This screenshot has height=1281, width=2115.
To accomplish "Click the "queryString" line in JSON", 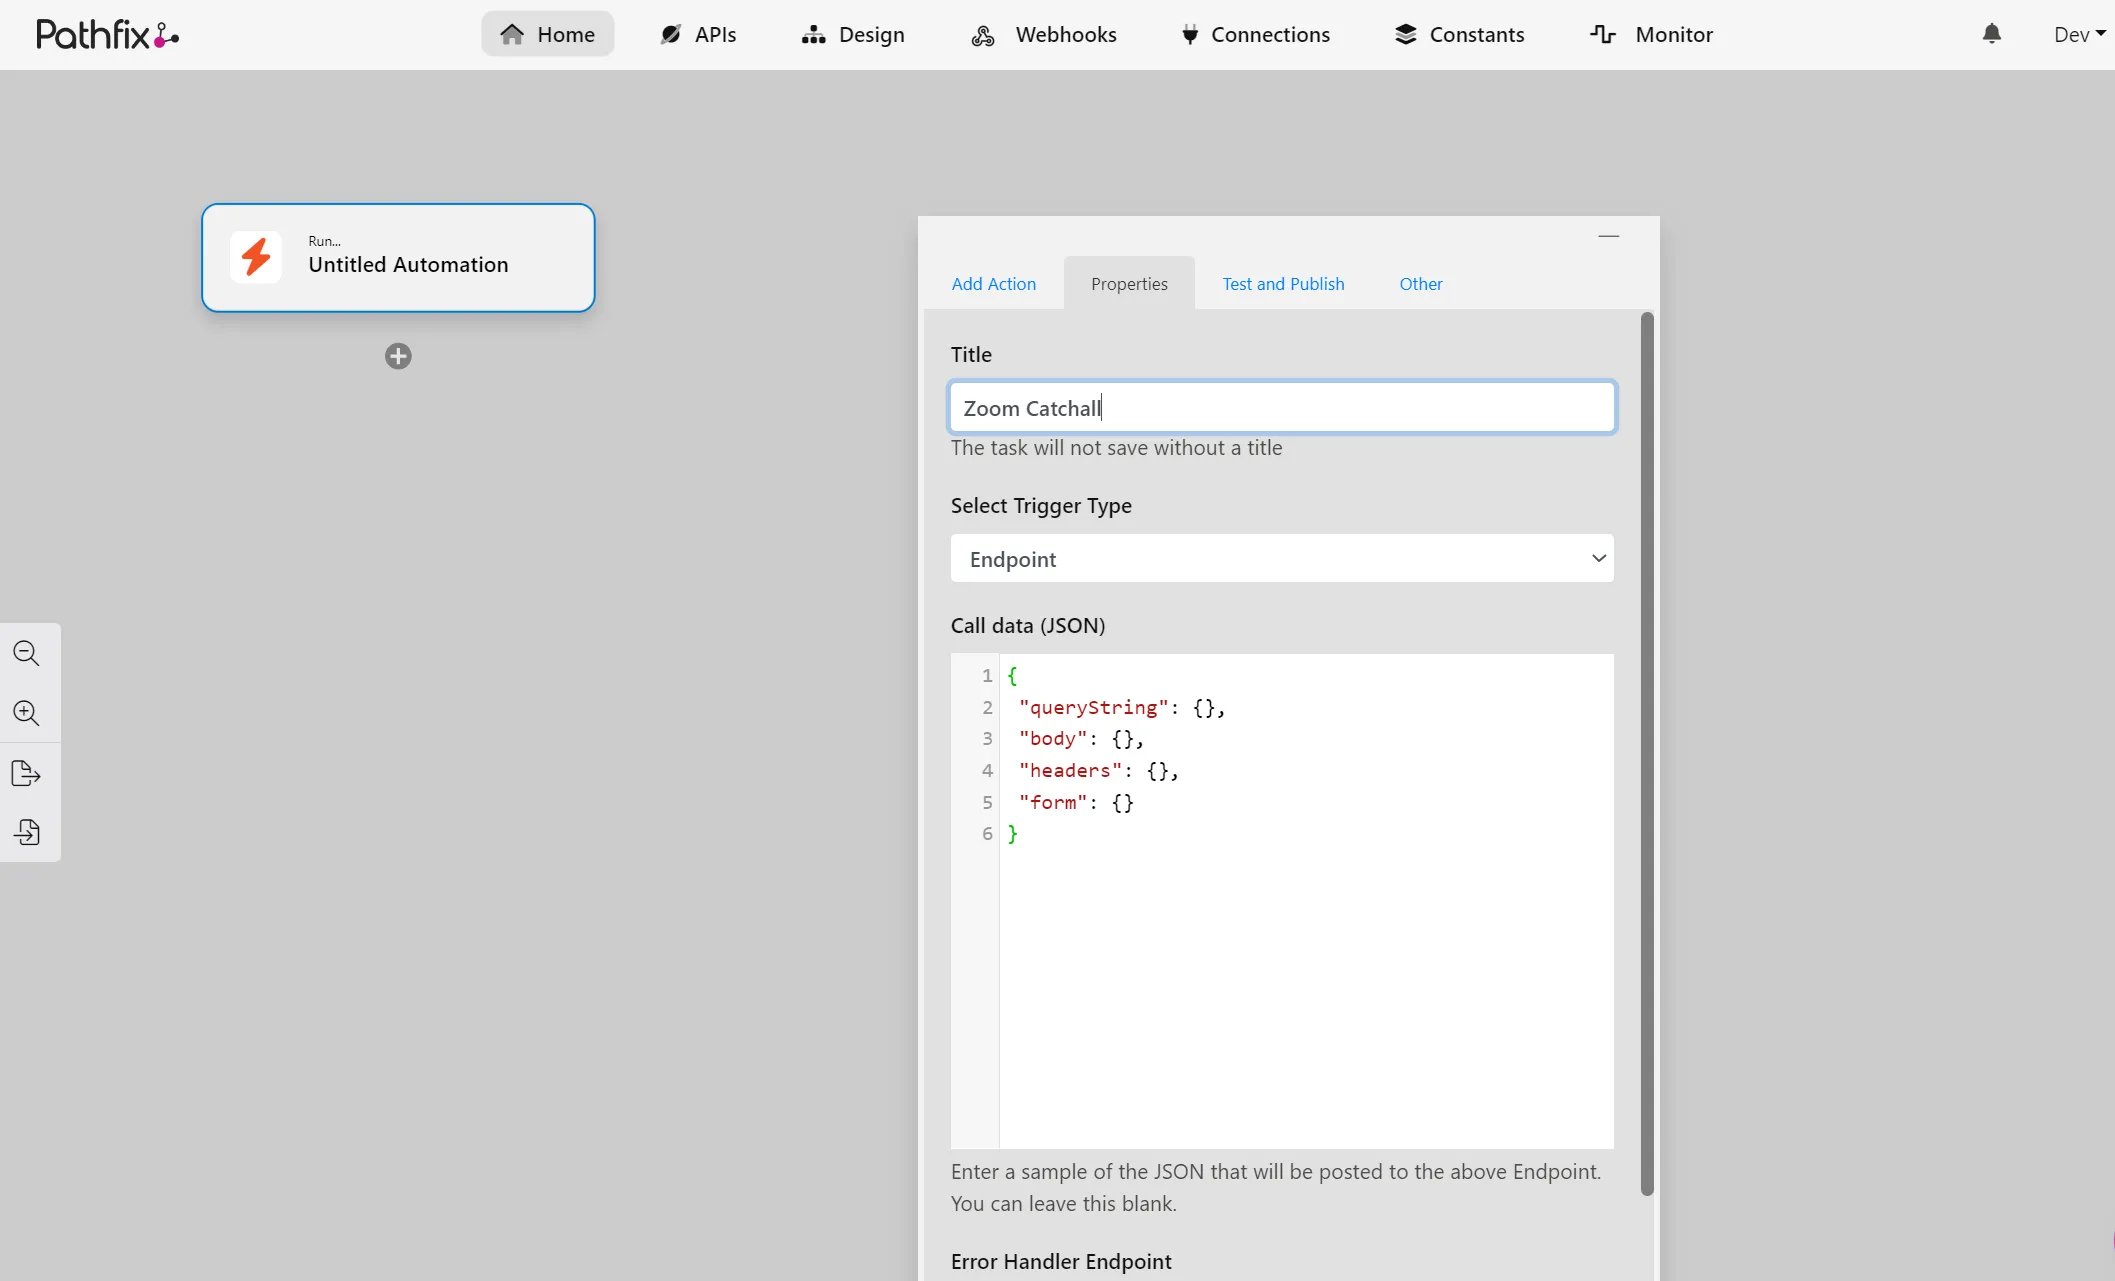I will tap(1121, 707).
